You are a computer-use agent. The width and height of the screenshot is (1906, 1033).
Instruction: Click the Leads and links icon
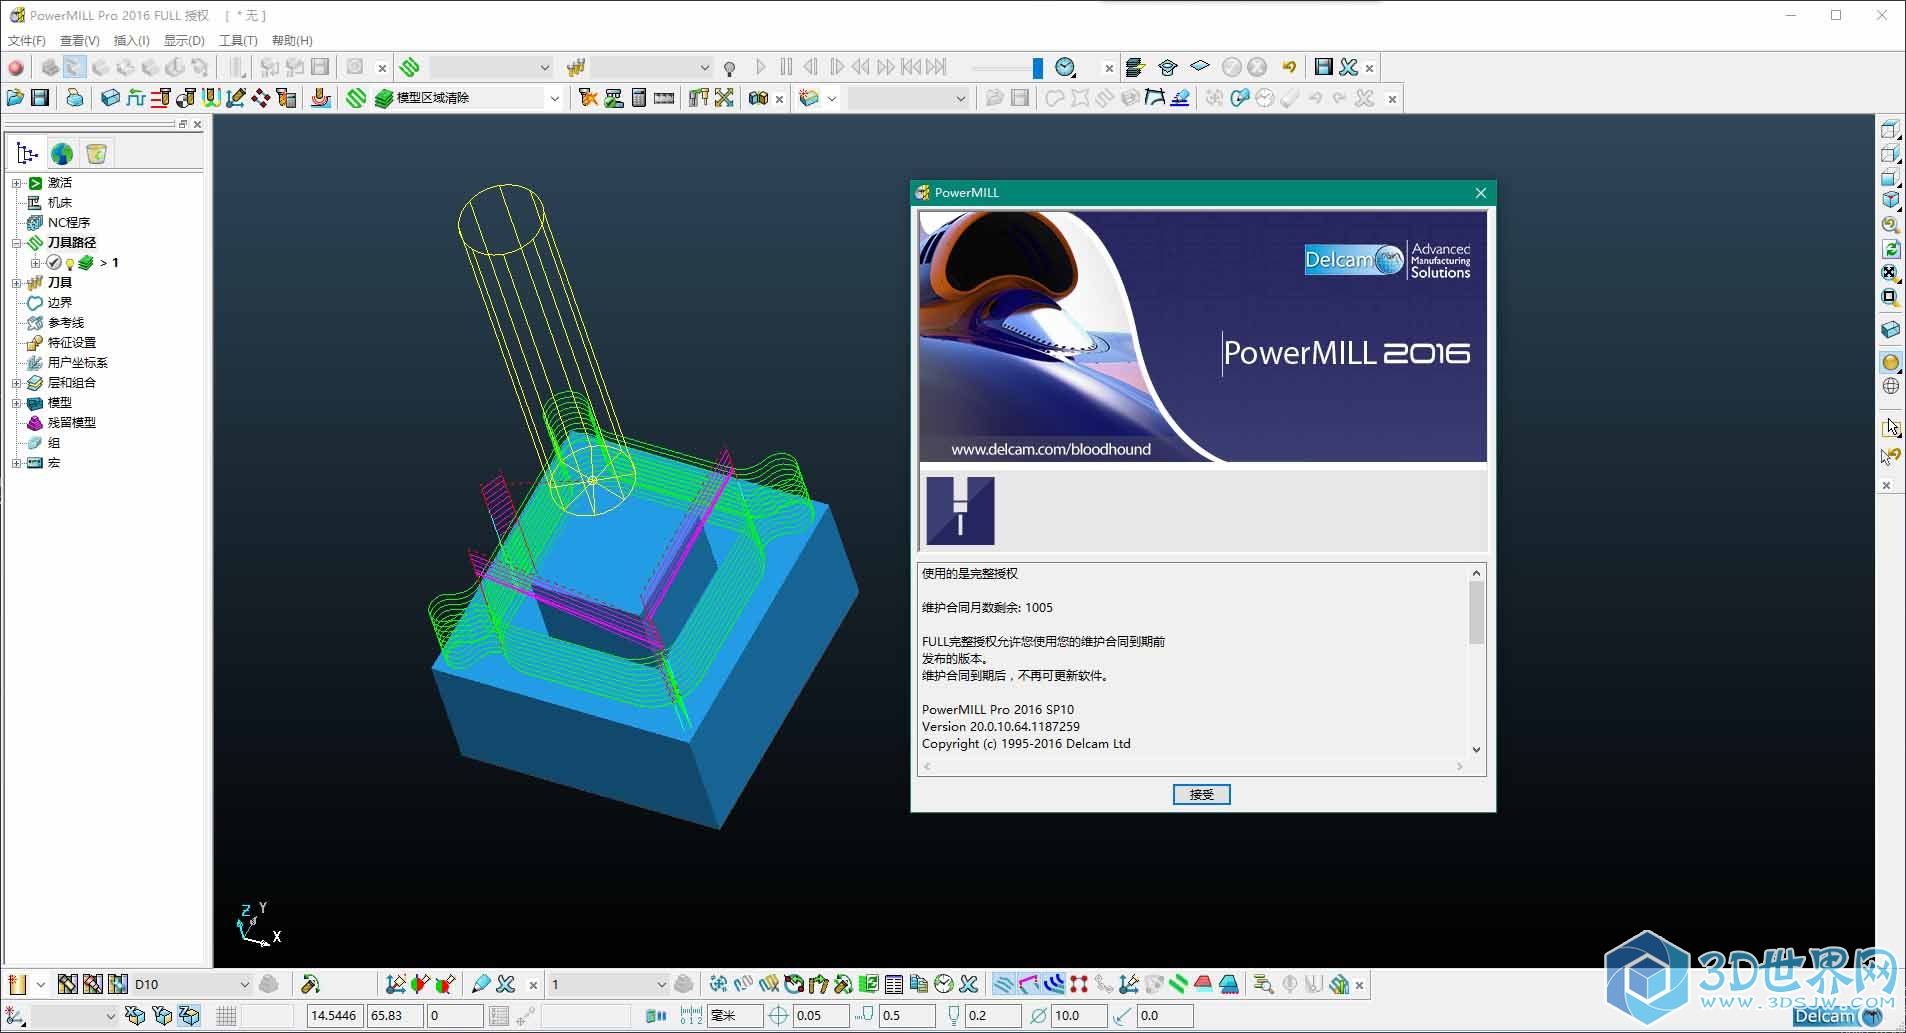click(211, 98)
